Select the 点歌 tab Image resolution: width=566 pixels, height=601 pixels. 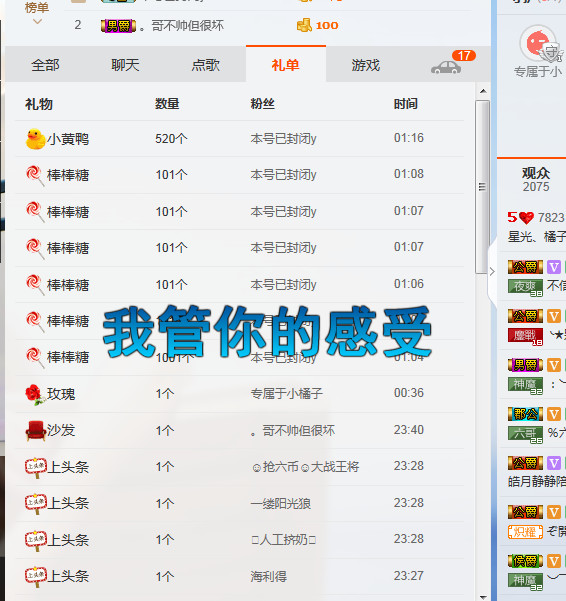coord(205,65)
